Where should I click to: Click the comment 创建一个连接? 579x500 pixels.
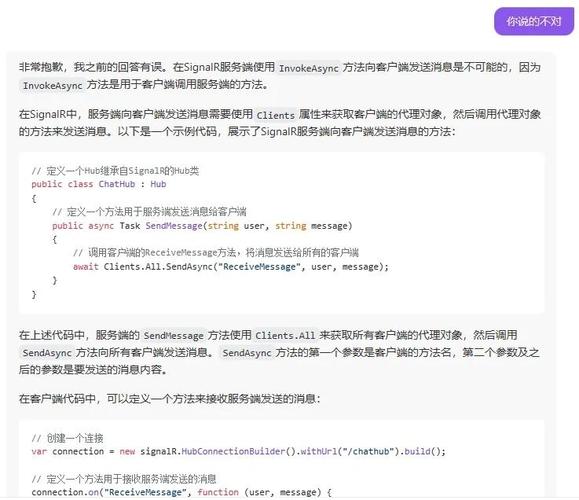[x=67, y=438]
